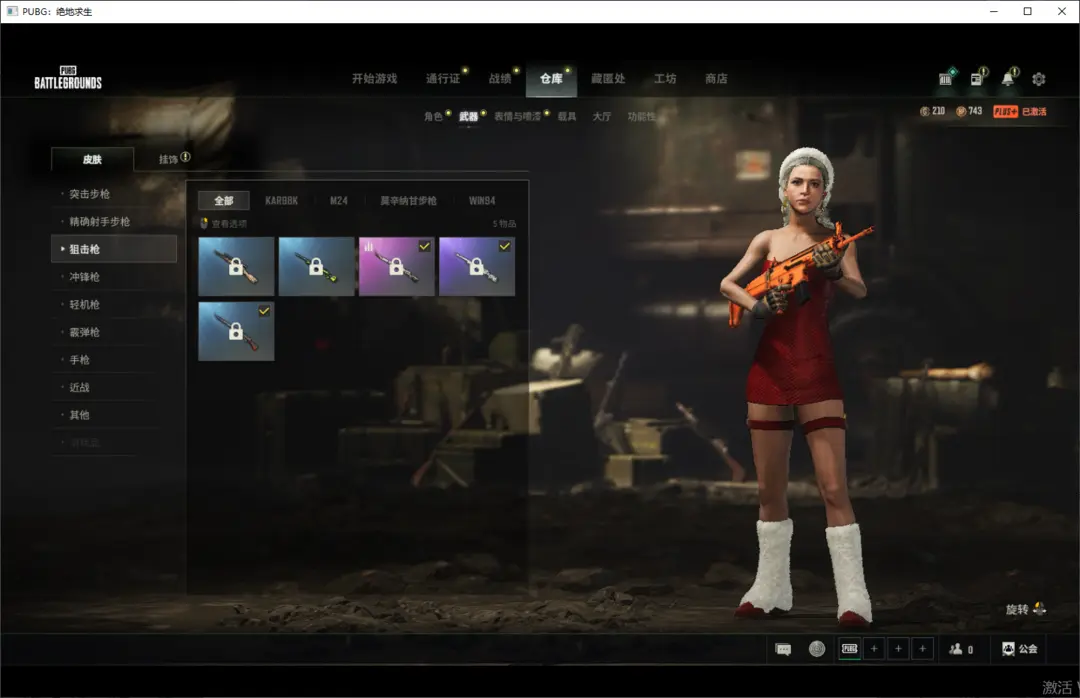The width and height of the screenshot is (1080, 698).
Task: Filter skins by 莫辛纳甘步枪
Action: [408, 201]
